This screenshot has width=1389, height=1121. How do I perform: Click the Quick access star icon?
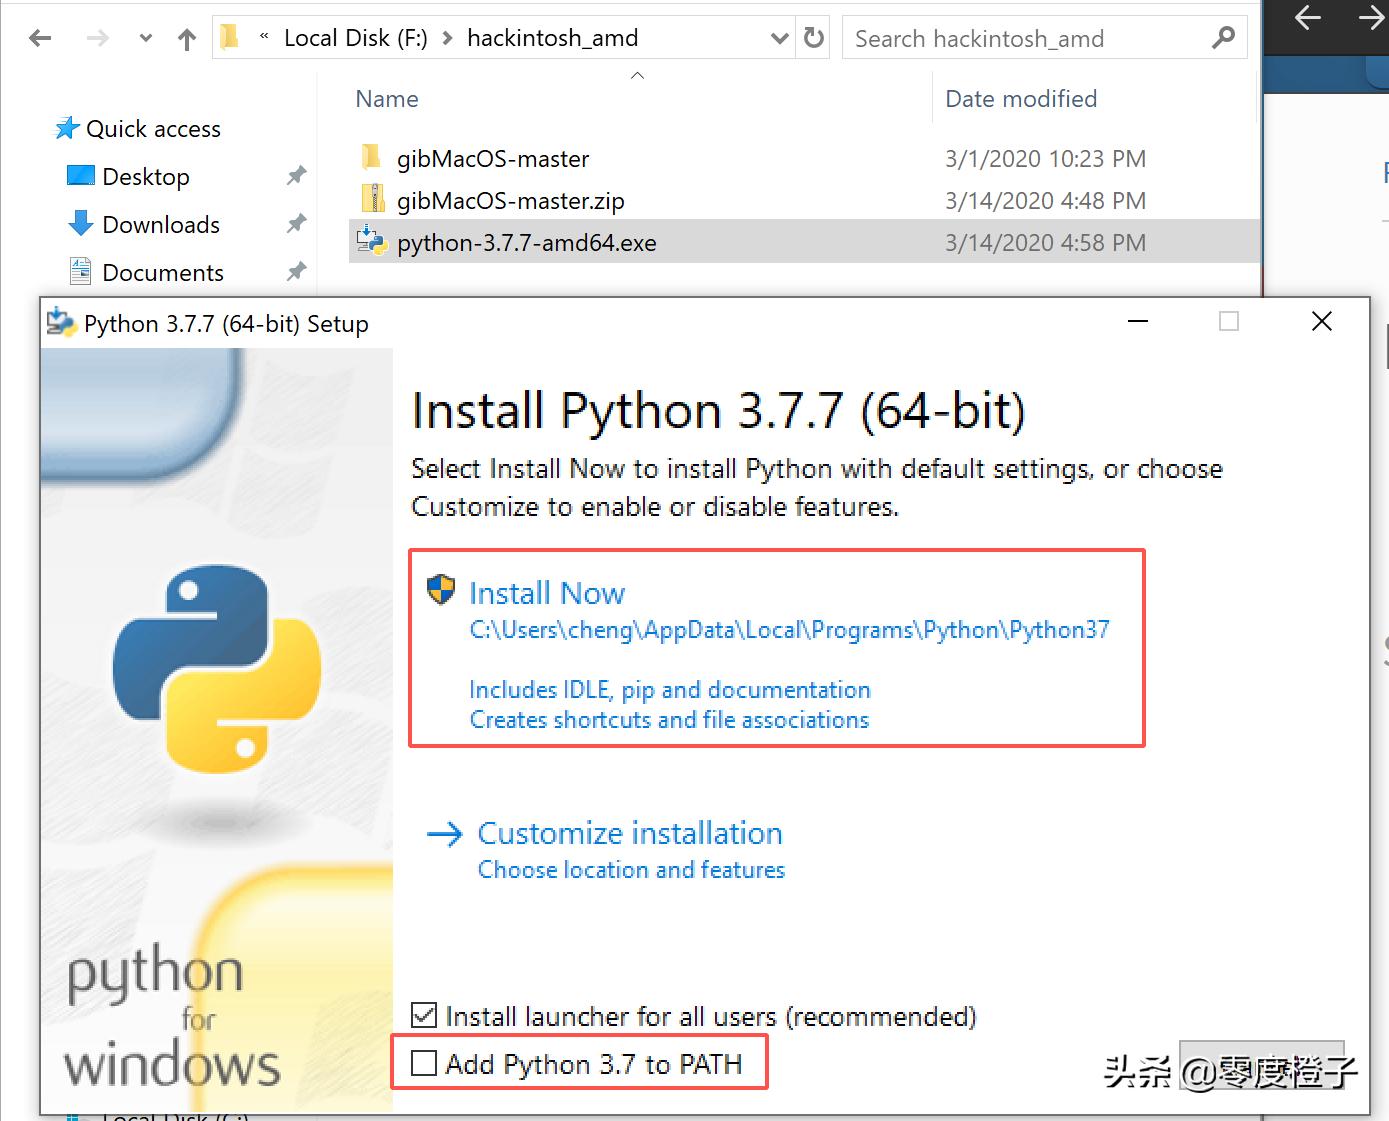click(67, 129)
